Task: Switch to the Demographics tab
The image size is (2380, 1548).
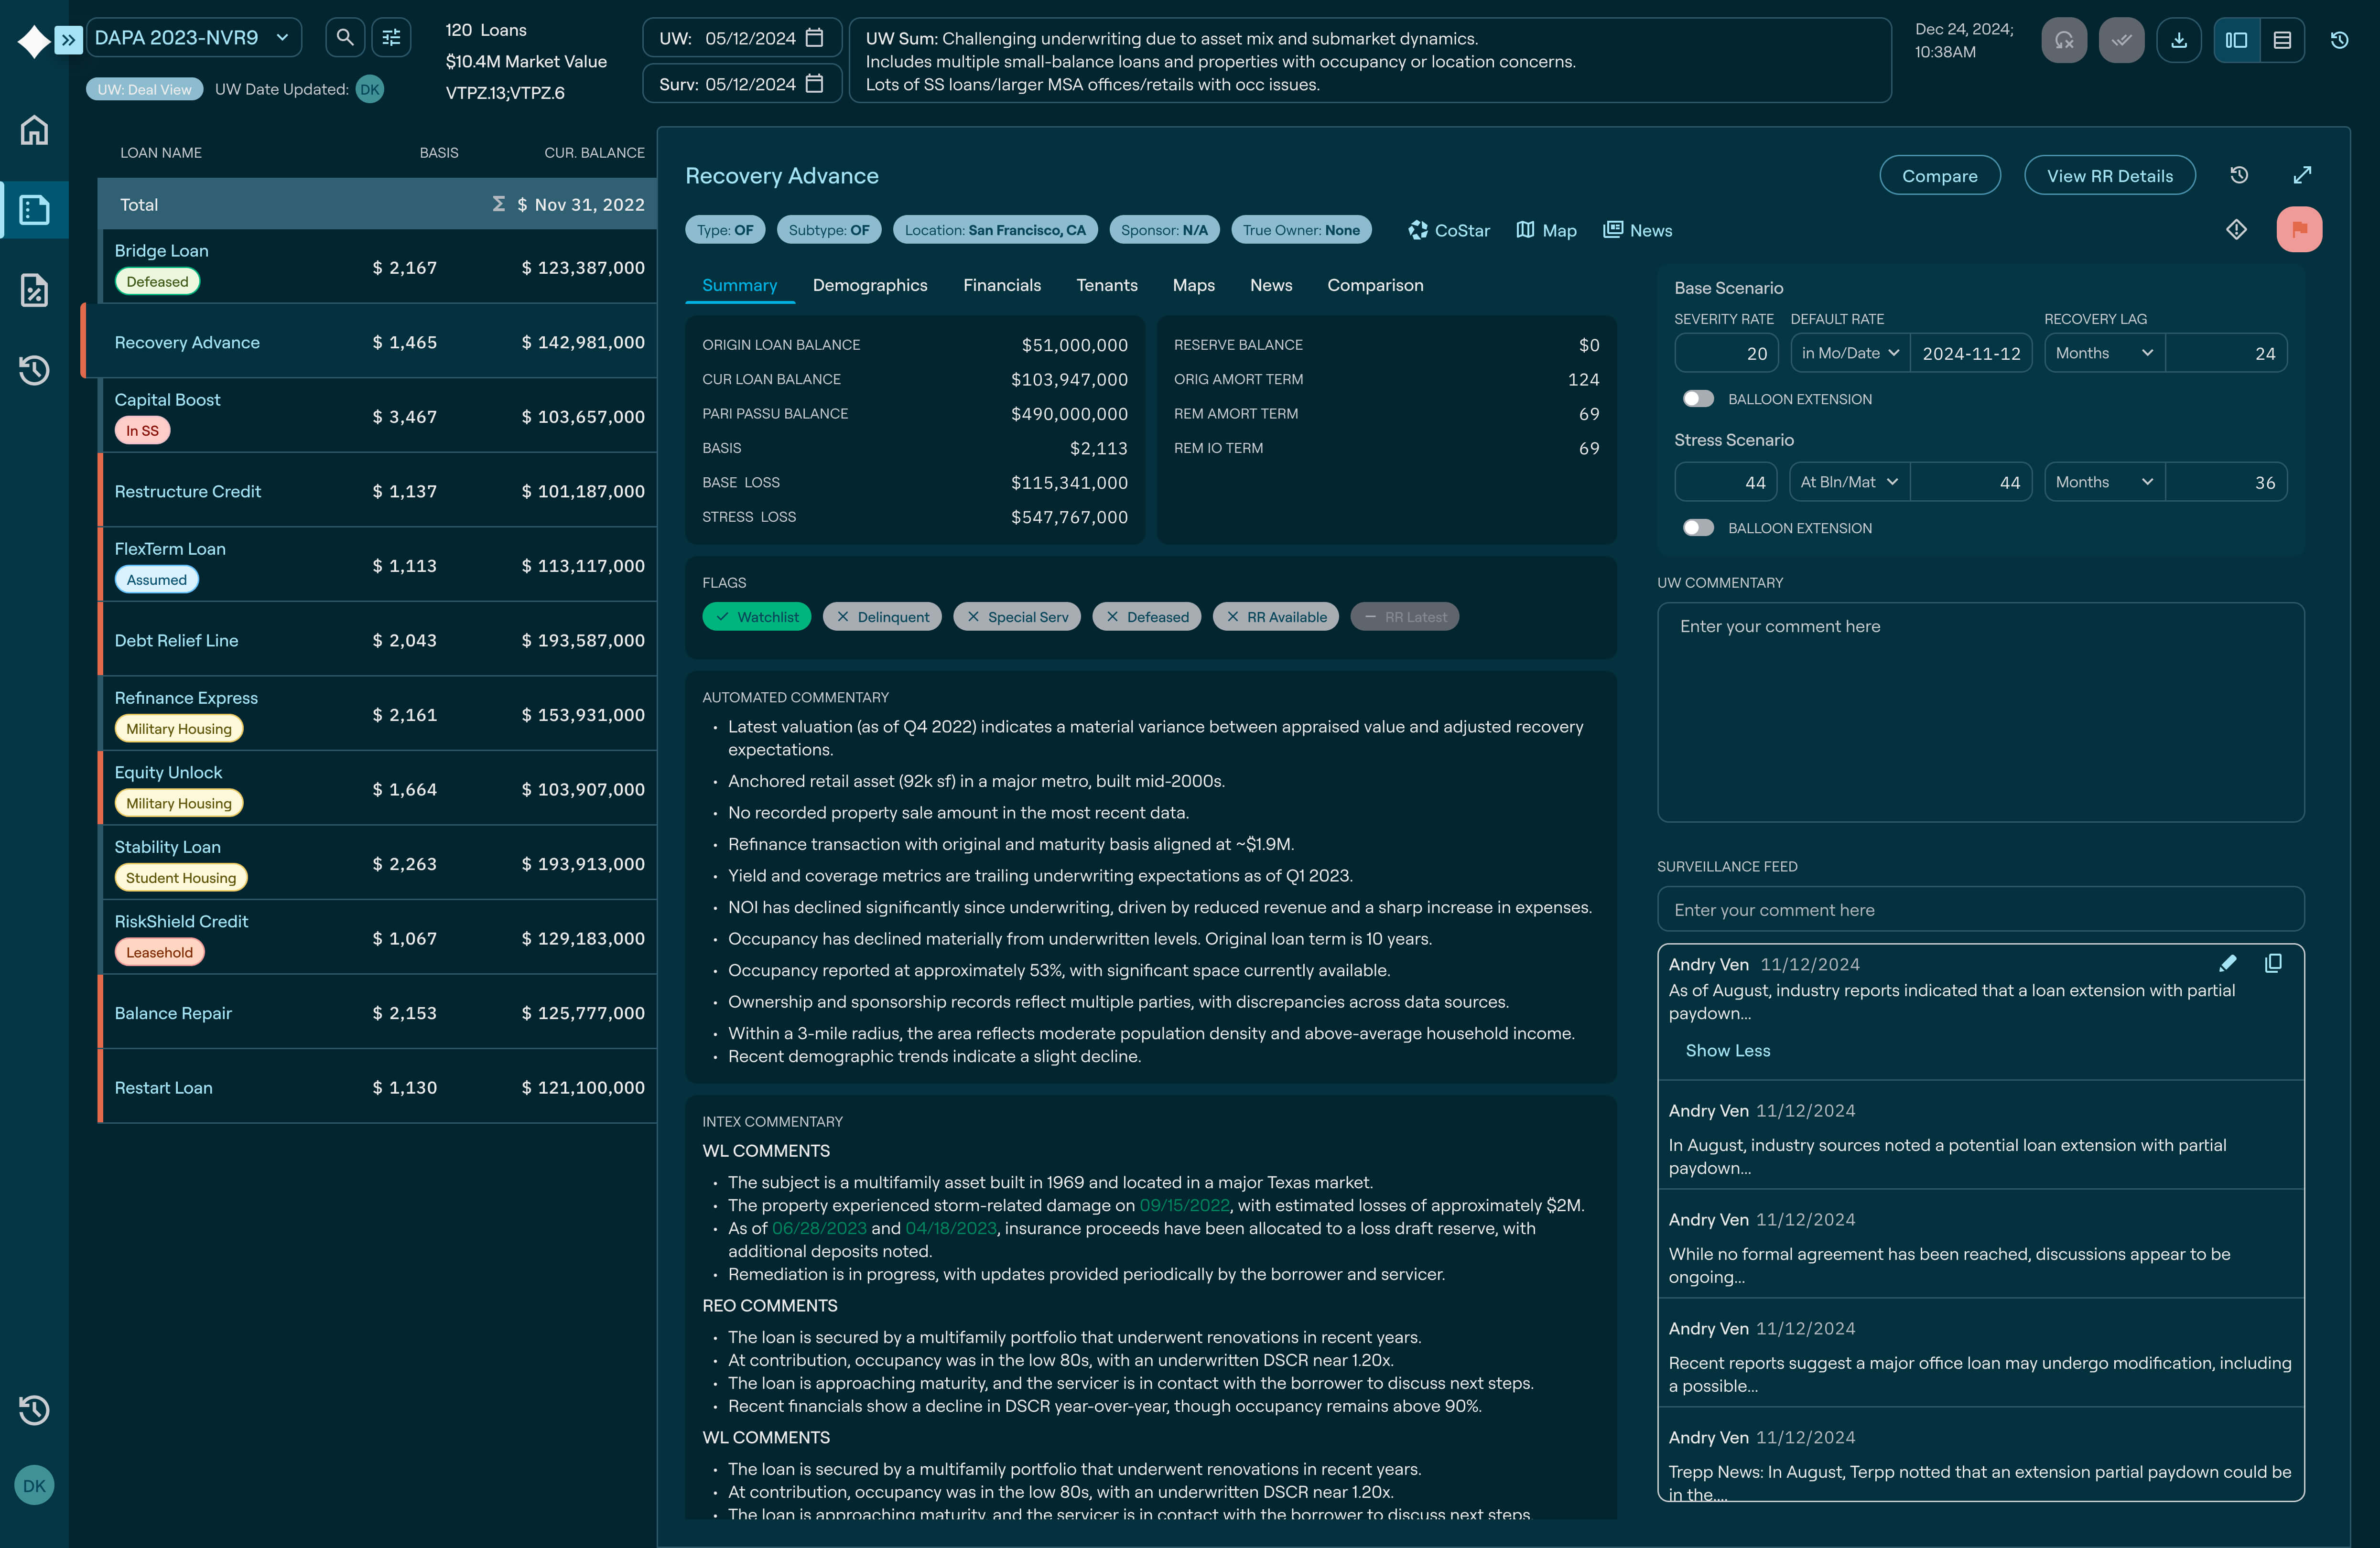Action: [x=869, y=286]
